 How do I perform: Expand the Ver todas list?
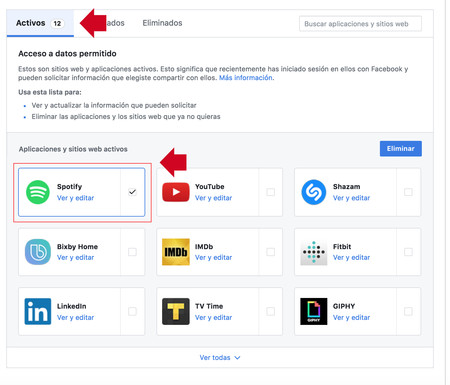(x=220, y=357)
